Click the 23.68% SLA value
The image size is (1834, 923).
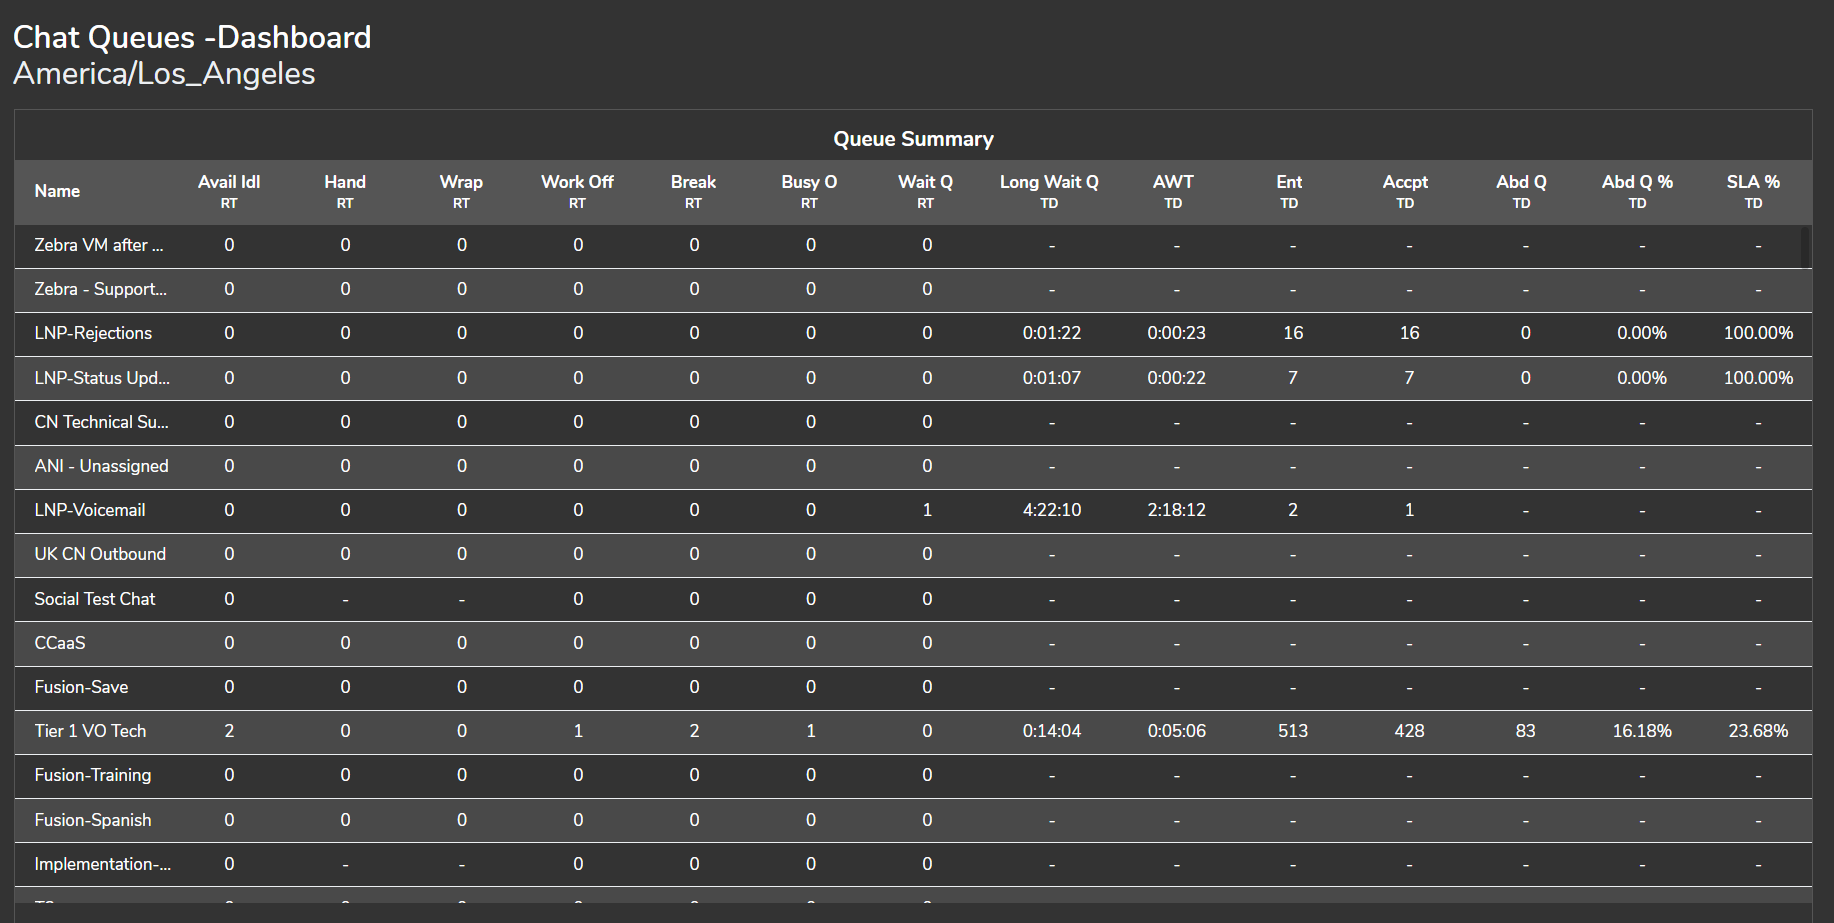[x=1758, y=731]
